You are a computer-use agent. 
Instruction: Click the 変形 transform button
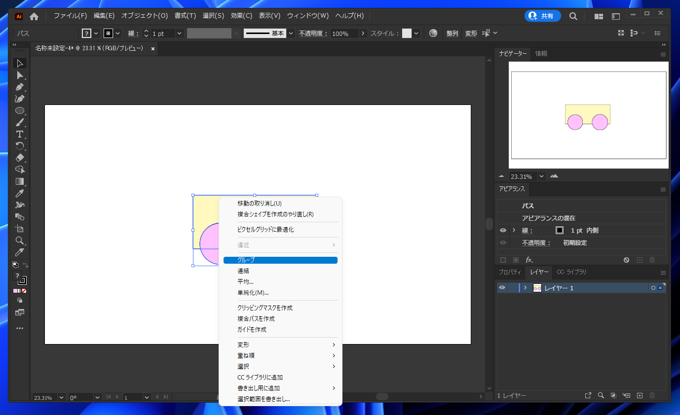click(x=471, y=33)
